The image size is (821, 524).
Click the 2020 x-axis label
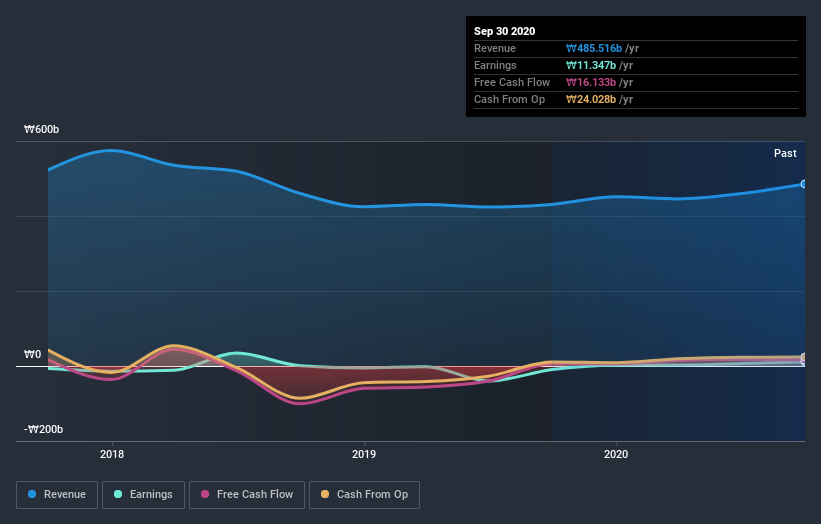(x=616, y=454)
